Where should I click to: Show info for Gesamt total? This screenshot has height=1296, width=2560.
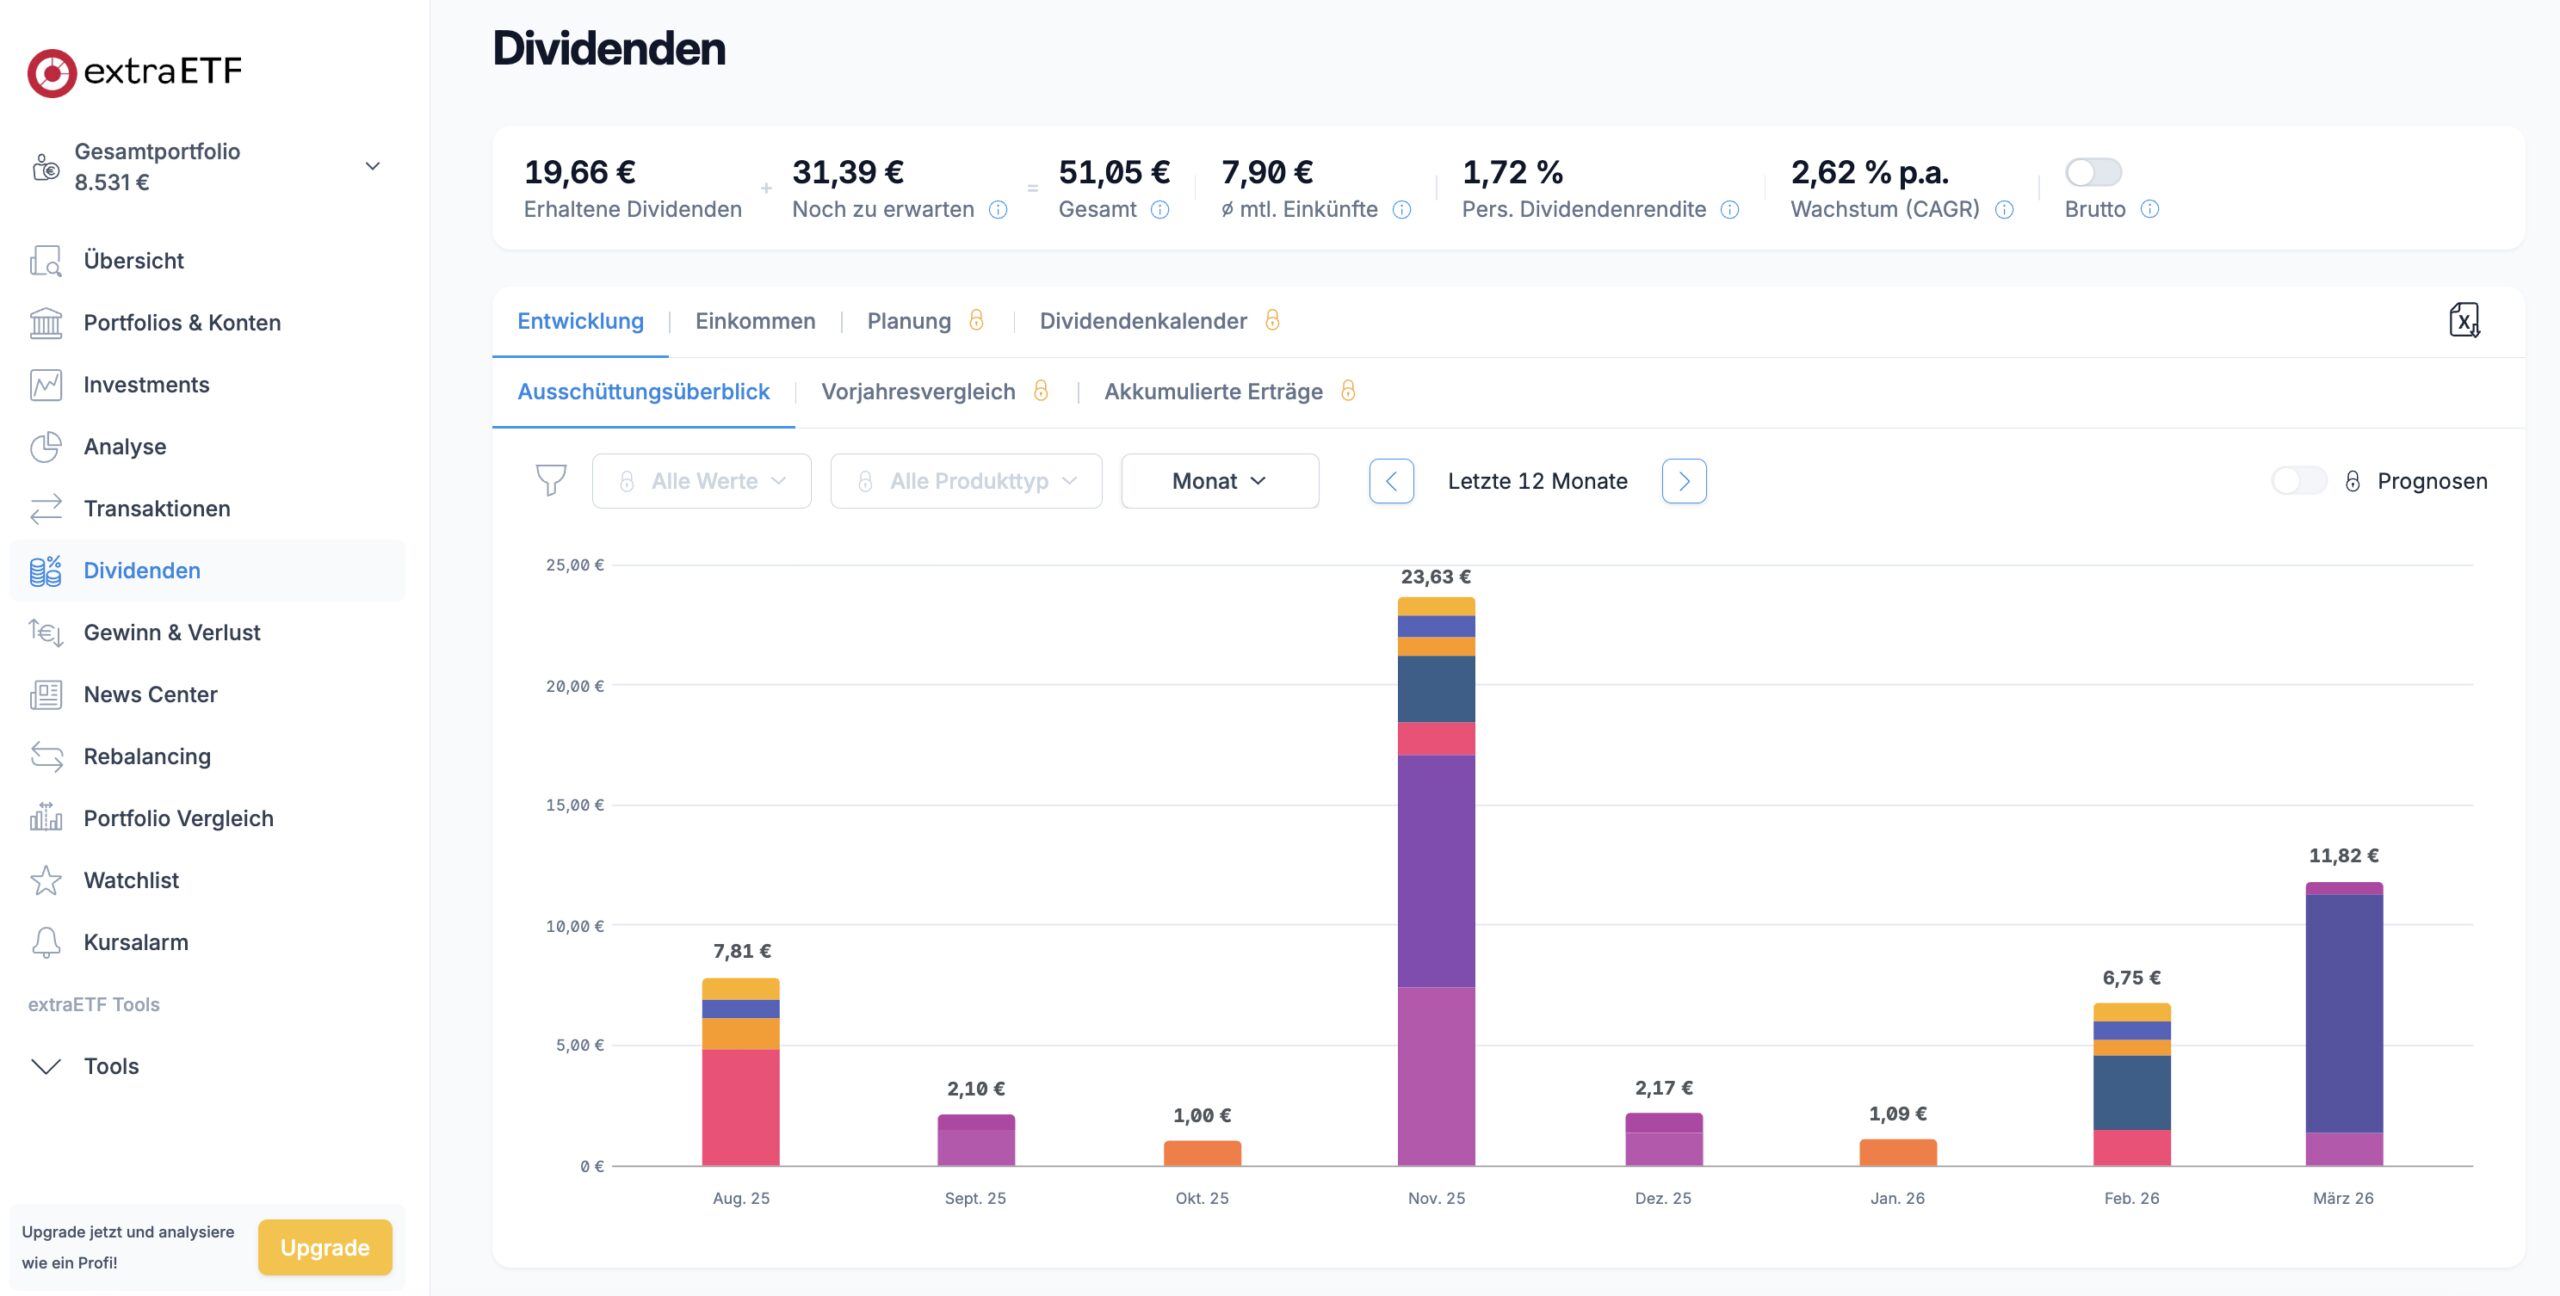tap(1160, 209)
